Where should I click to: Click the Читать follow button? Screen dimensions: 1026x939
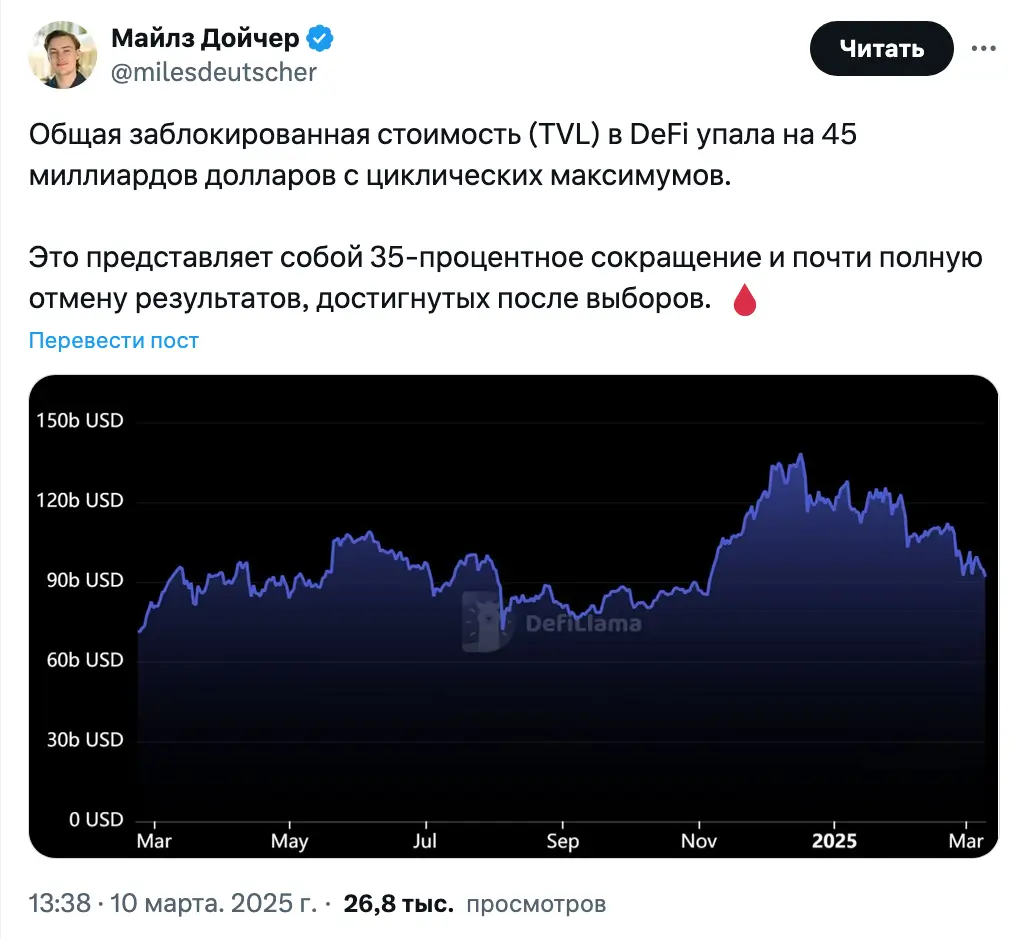(x=881, y=48)
